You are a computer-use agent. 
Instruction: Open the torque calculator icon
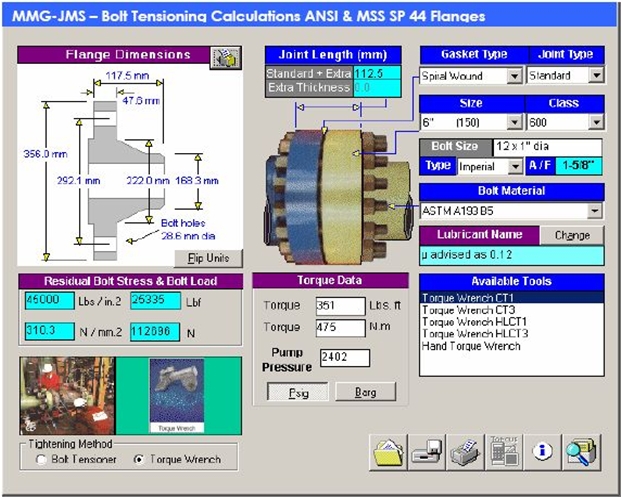(x=501, y=453)
